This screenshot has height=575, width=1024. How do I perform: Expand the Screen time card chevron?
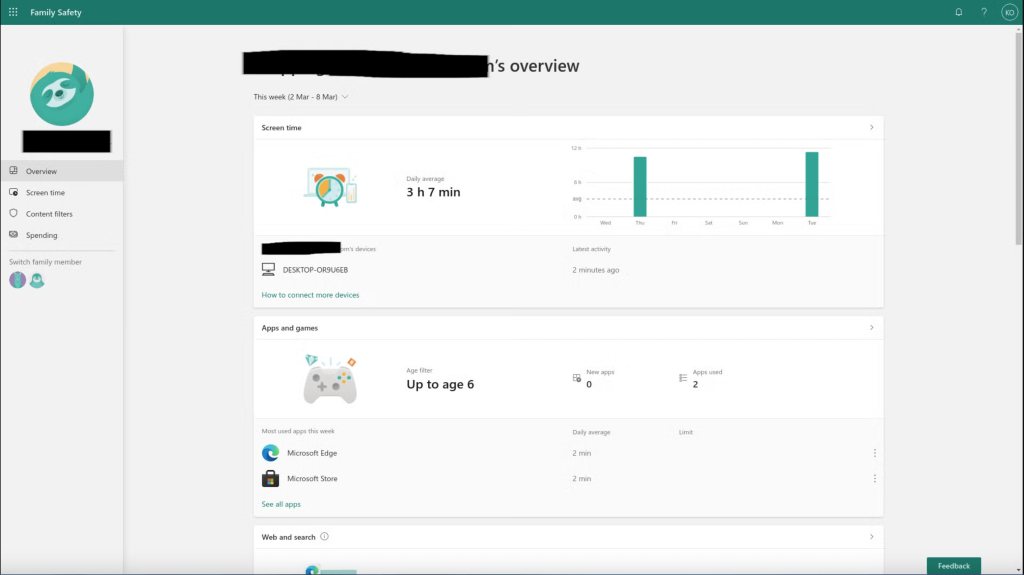coord(871,128)
